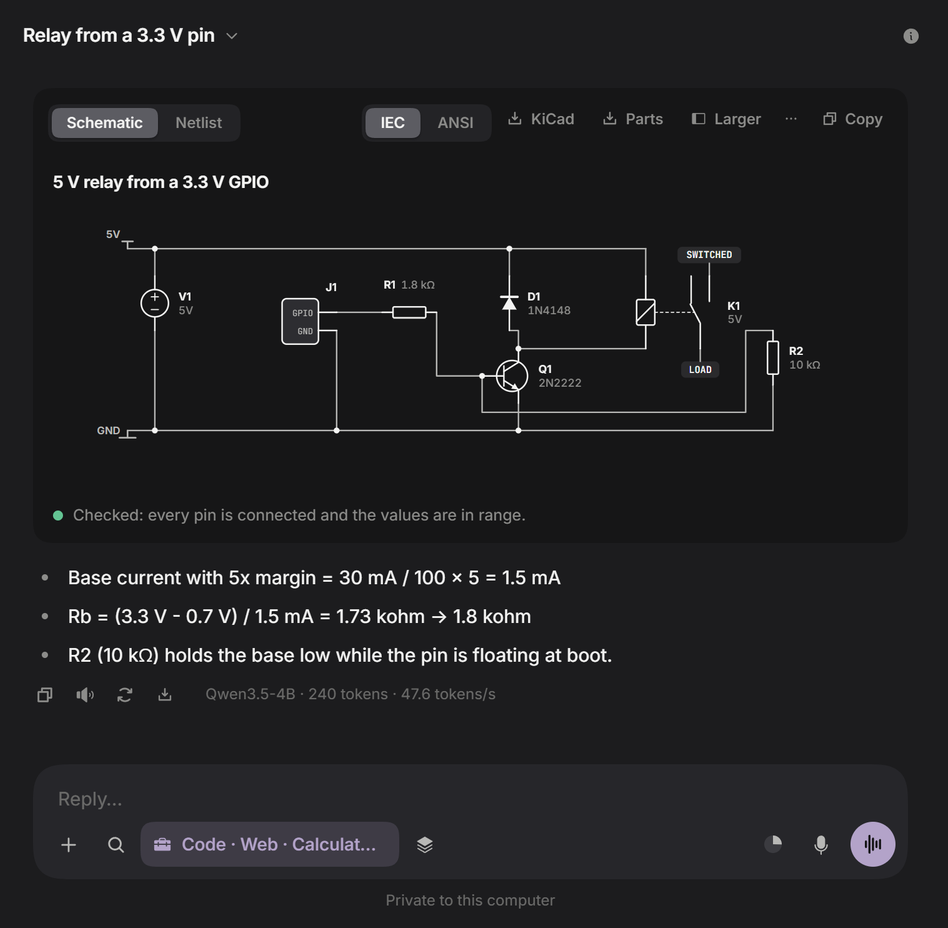
Task: Click the 'Rb = (3.3 V - 0.7 V)' line
Action: tap(299, 617)
